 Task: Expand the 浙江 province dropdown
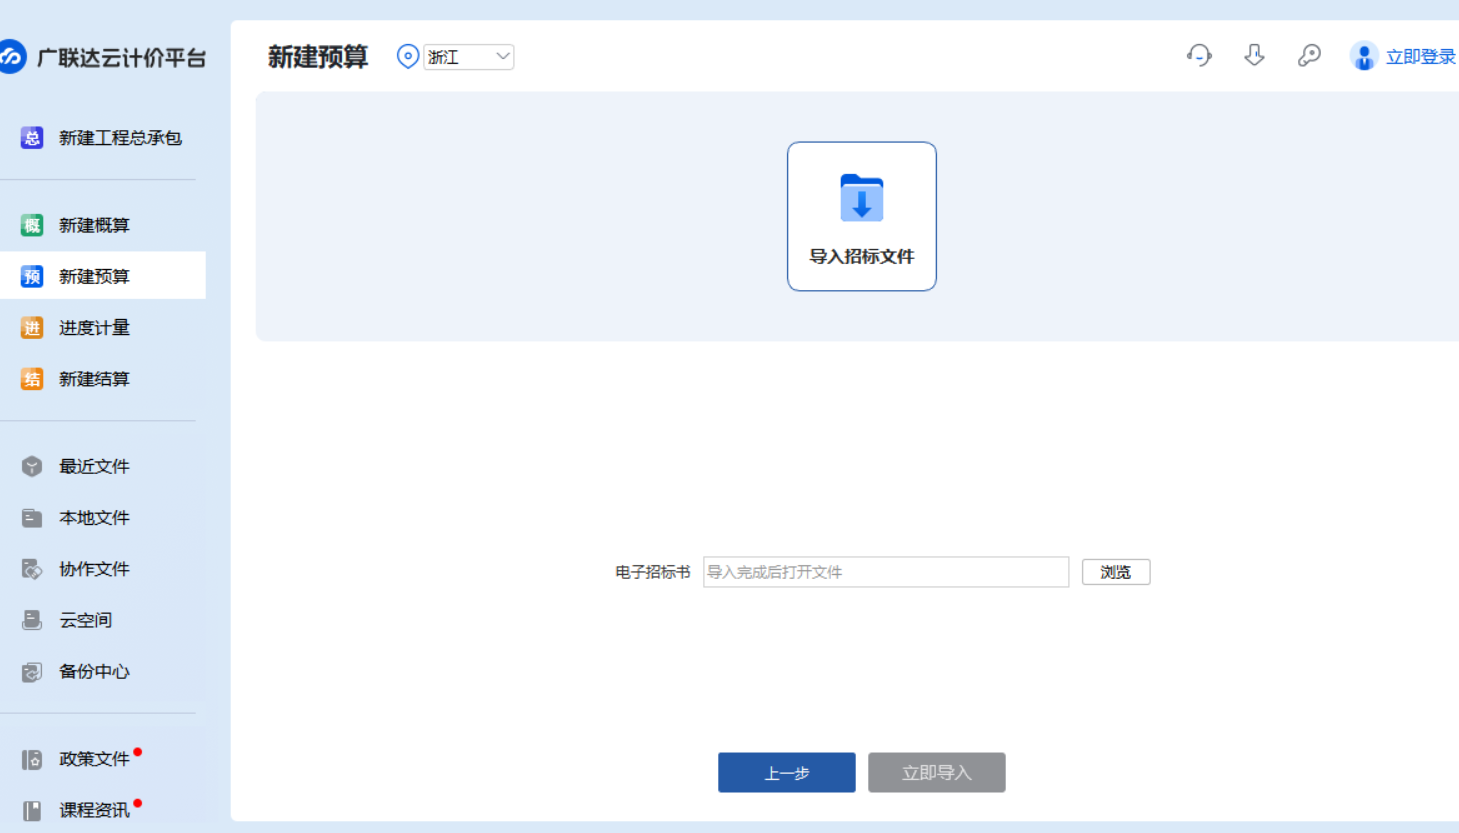click(468, 57)
